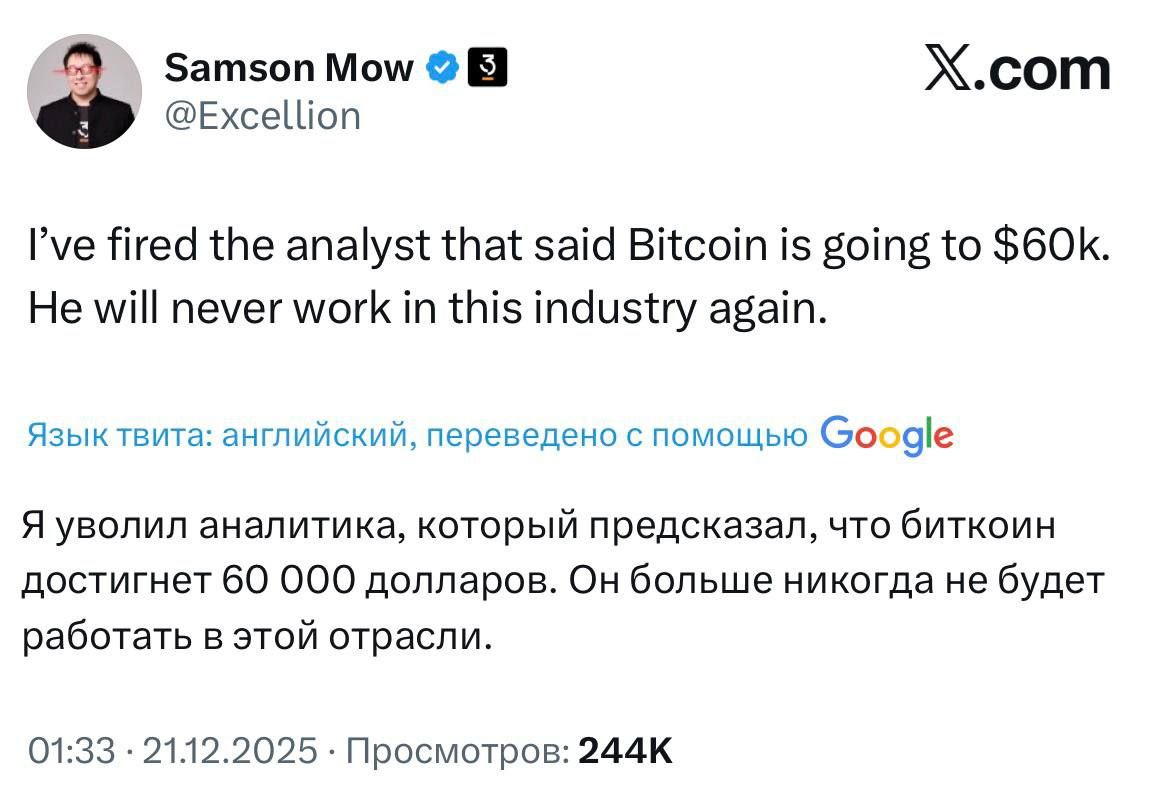This screenshot has width=1170, height=802.
Task: Click Samson Mow's profile avatar
Action: (84, 92)
